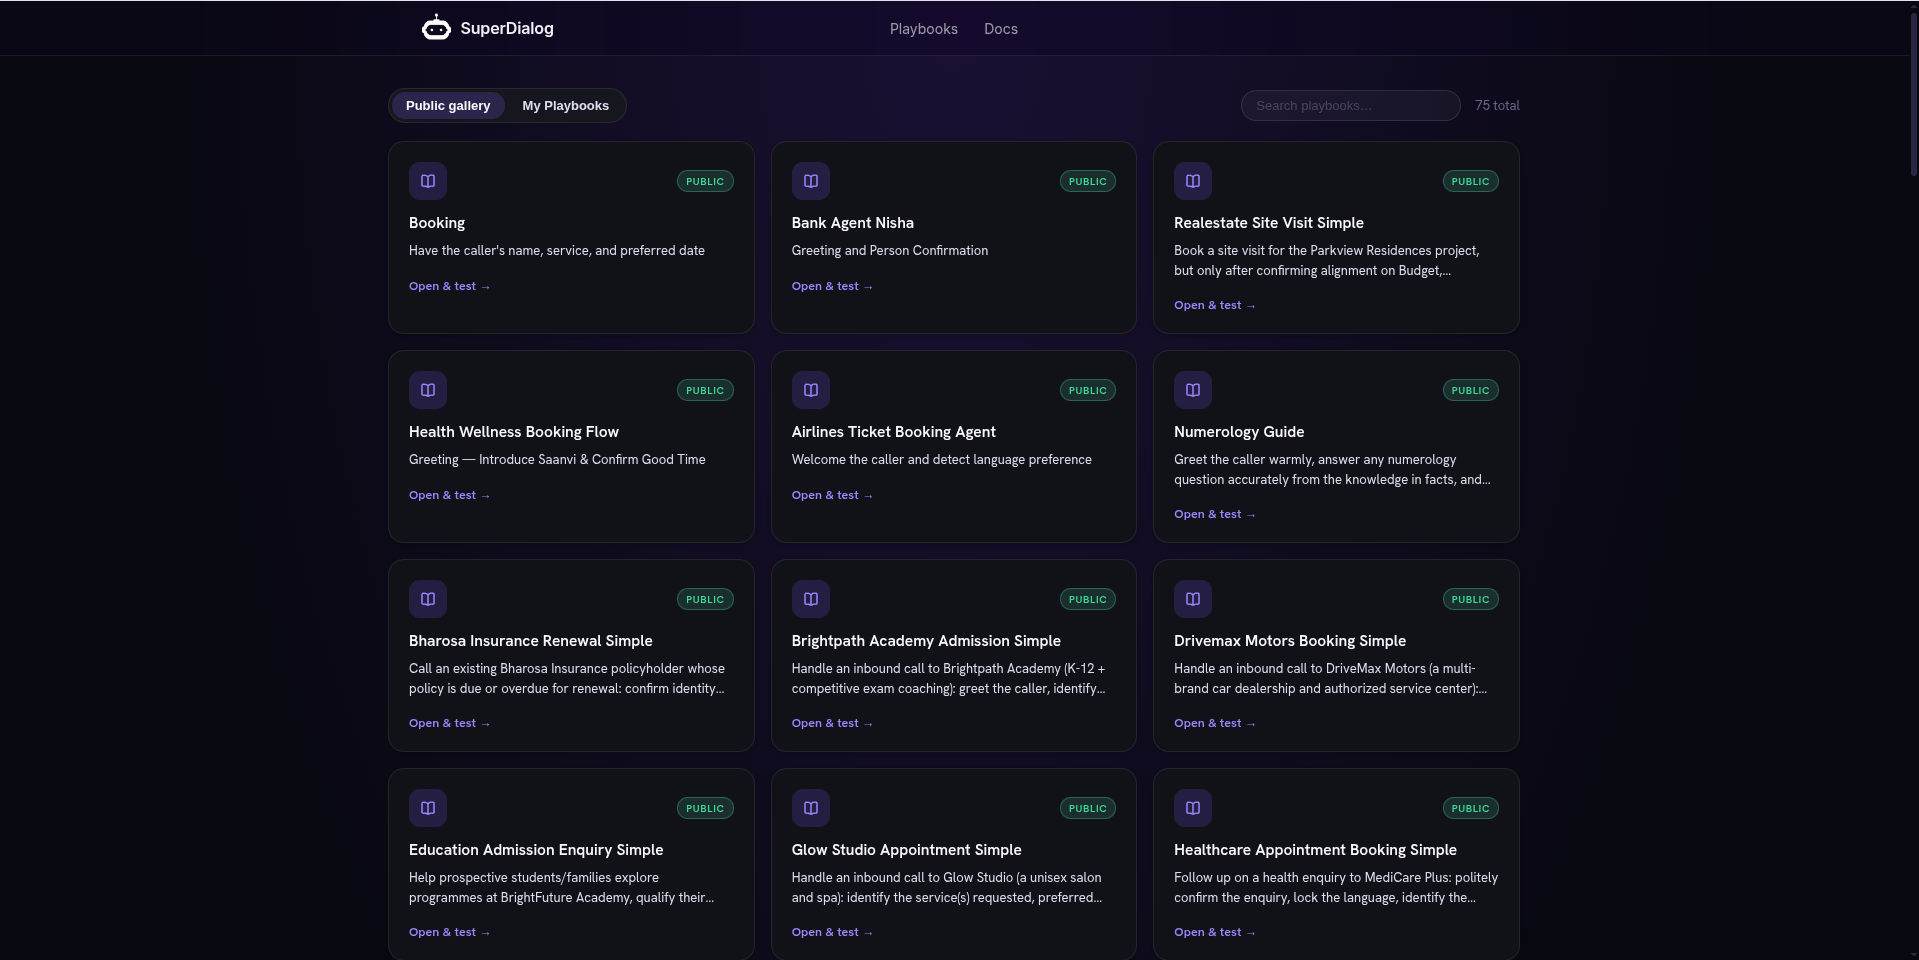Click the PUBLIC badge on Numerology Guide card
The width and height of the screenshot is (1919, 960).
click(x=1470, y=390)
